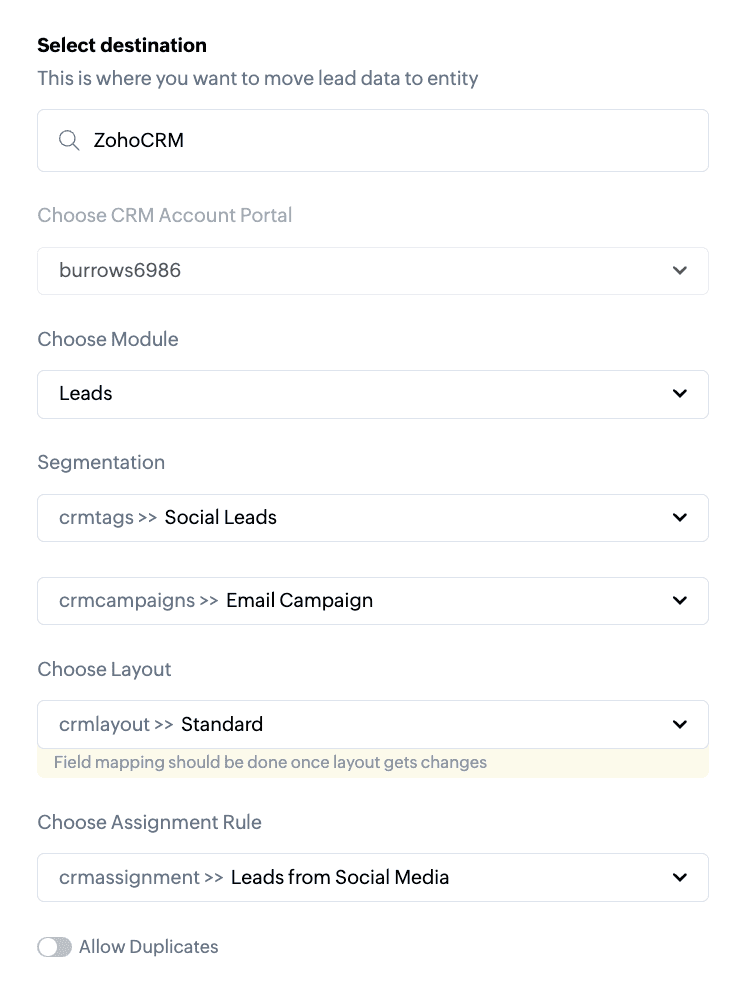The width and height of the screenshot is (746, 1002).
Task: Click the chevron arrow beside Email Campaign
Action: [680, 601]
